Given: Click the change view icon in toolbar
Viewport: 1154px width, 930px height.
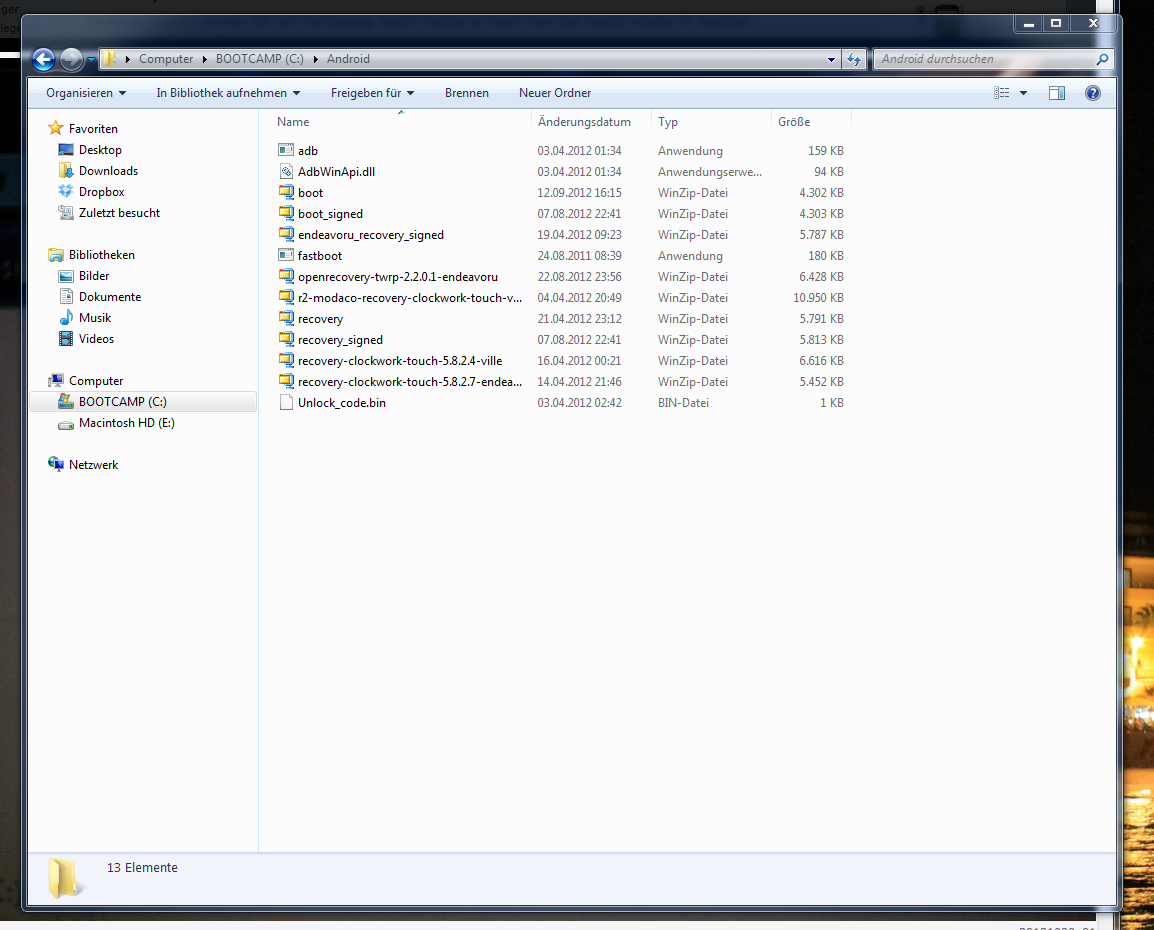Looking at the screenshot, I should click(x=1002, y=93).
